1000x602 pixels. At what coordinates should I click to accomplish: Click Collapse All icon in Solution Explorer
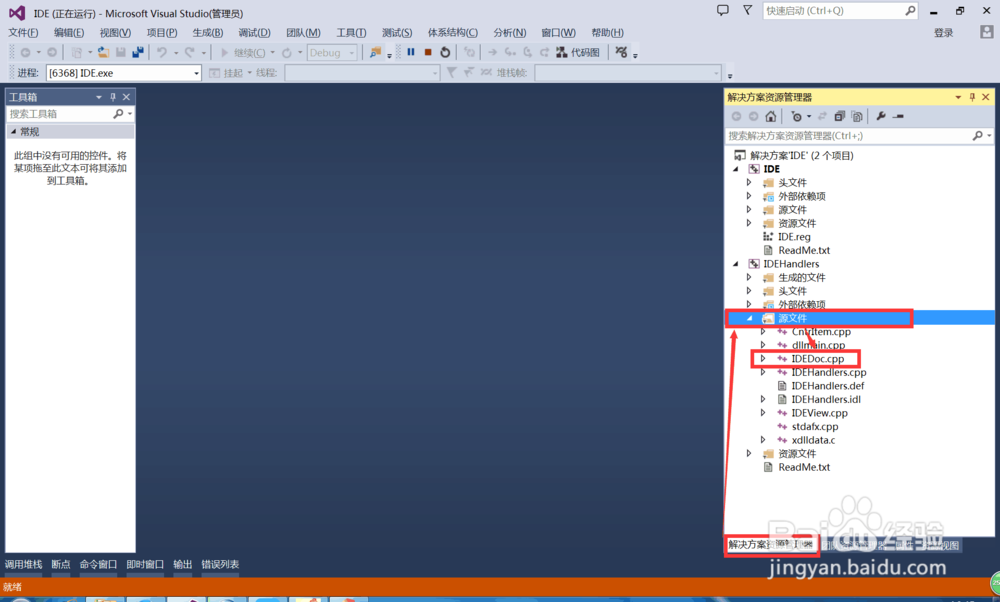(840, 115)
